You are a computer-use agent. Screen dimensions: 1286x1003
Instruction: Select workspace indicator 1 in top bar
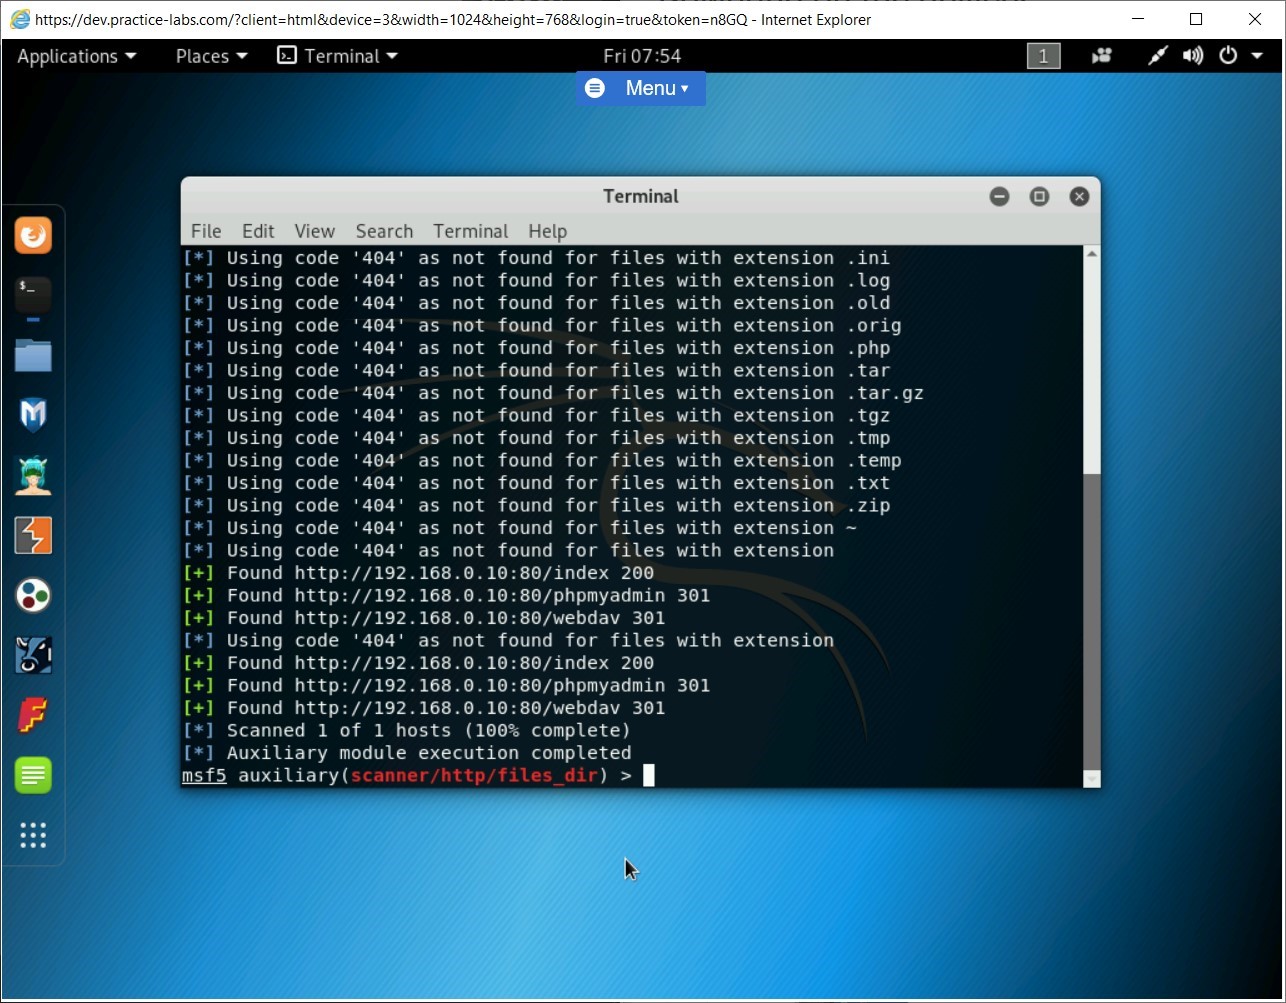tap(1043, 56)
